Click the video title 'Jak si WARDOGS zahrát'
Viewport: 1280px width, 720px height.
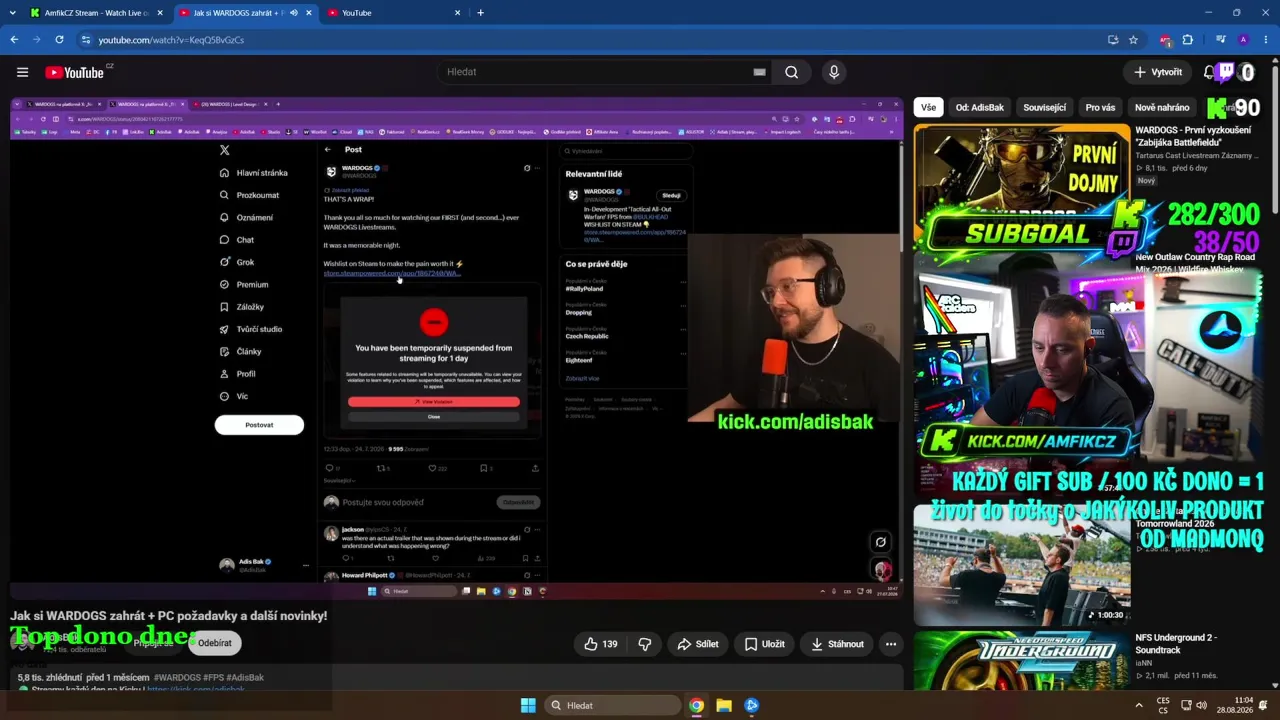[169, 616]
